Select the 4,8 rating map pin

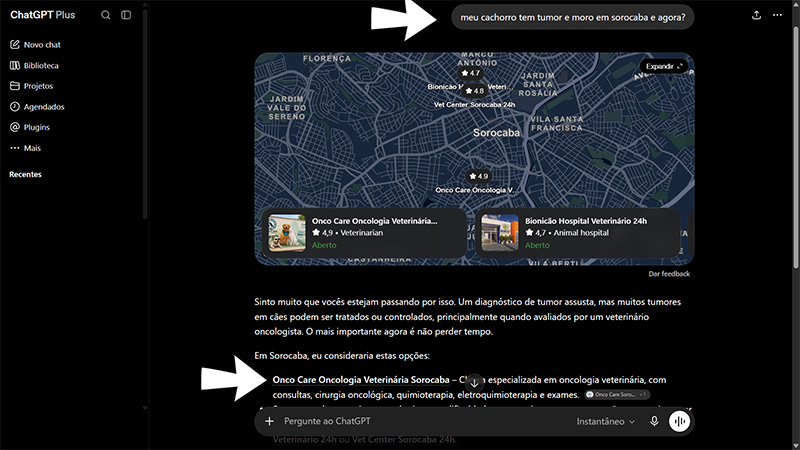click(x=474, y=91)
